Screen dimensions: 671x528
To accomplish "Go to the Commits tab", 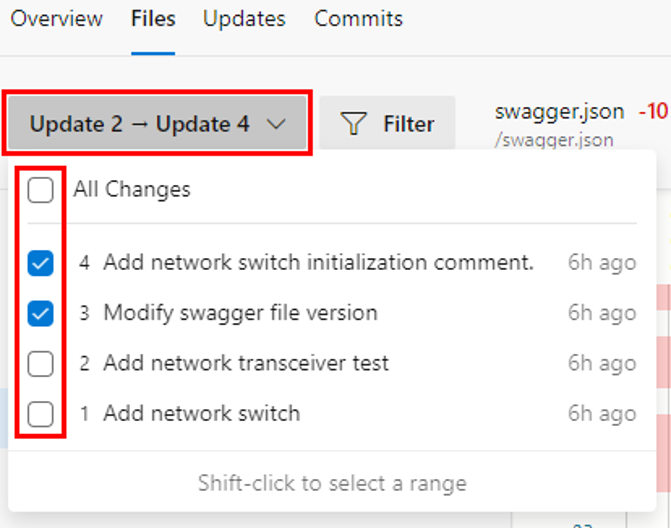I will tap(359, 19).
